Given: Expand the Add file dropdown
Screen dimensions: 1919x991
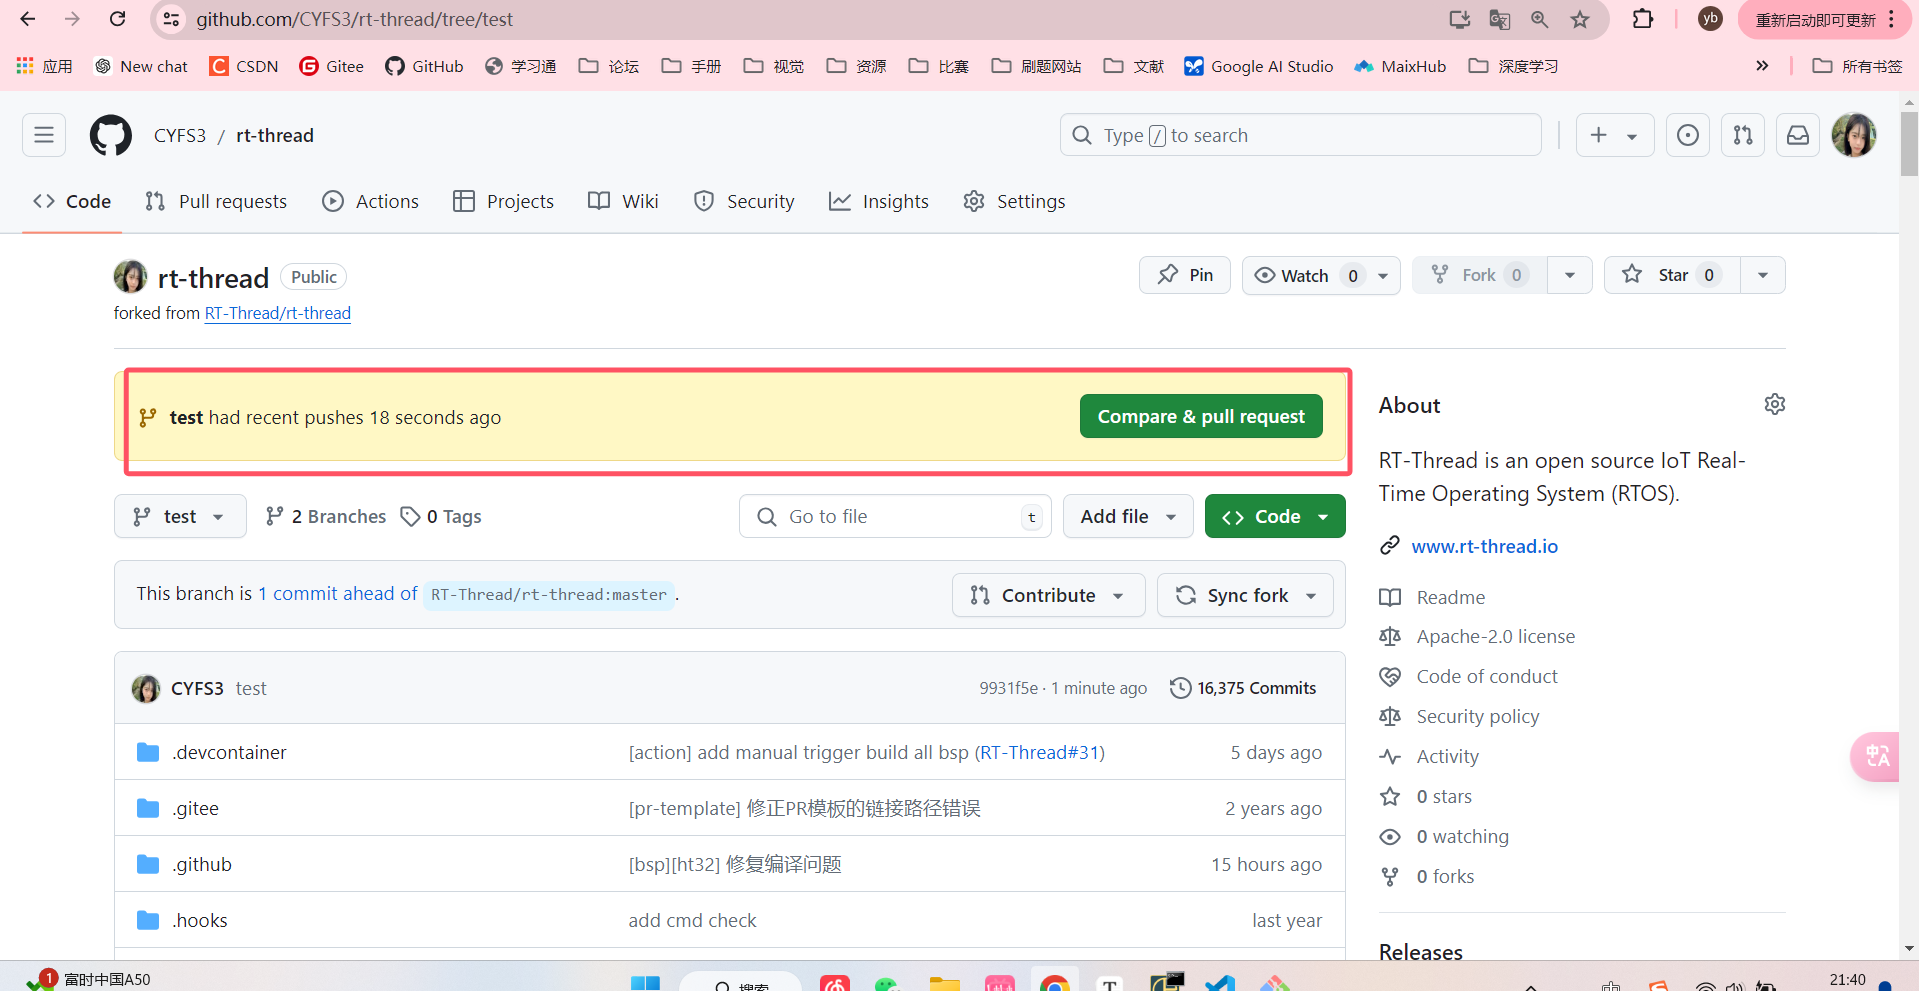Looking at the screenshot, I should tap(1128, 516).
